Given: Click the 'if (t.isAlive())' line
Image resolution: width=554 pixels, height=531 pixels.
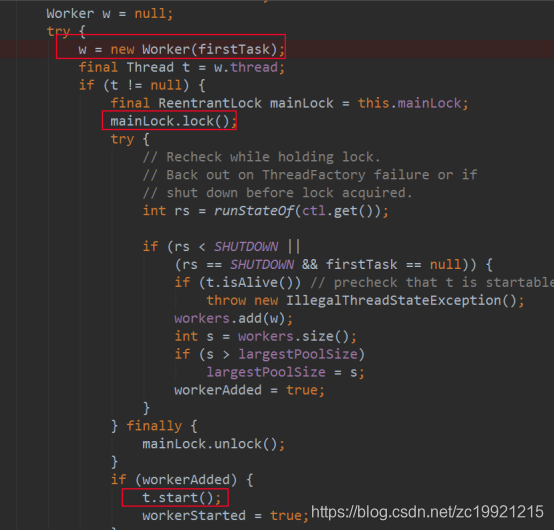Looking at the screenshot, I should [364, 283].
